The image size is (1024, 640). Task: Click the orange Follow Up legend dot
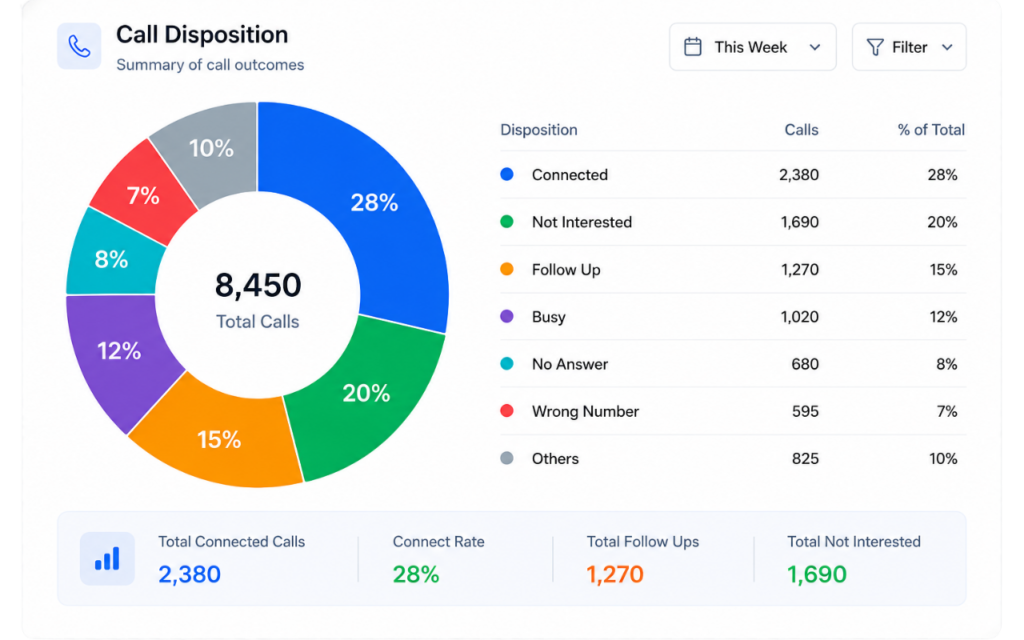coord(507,269)
